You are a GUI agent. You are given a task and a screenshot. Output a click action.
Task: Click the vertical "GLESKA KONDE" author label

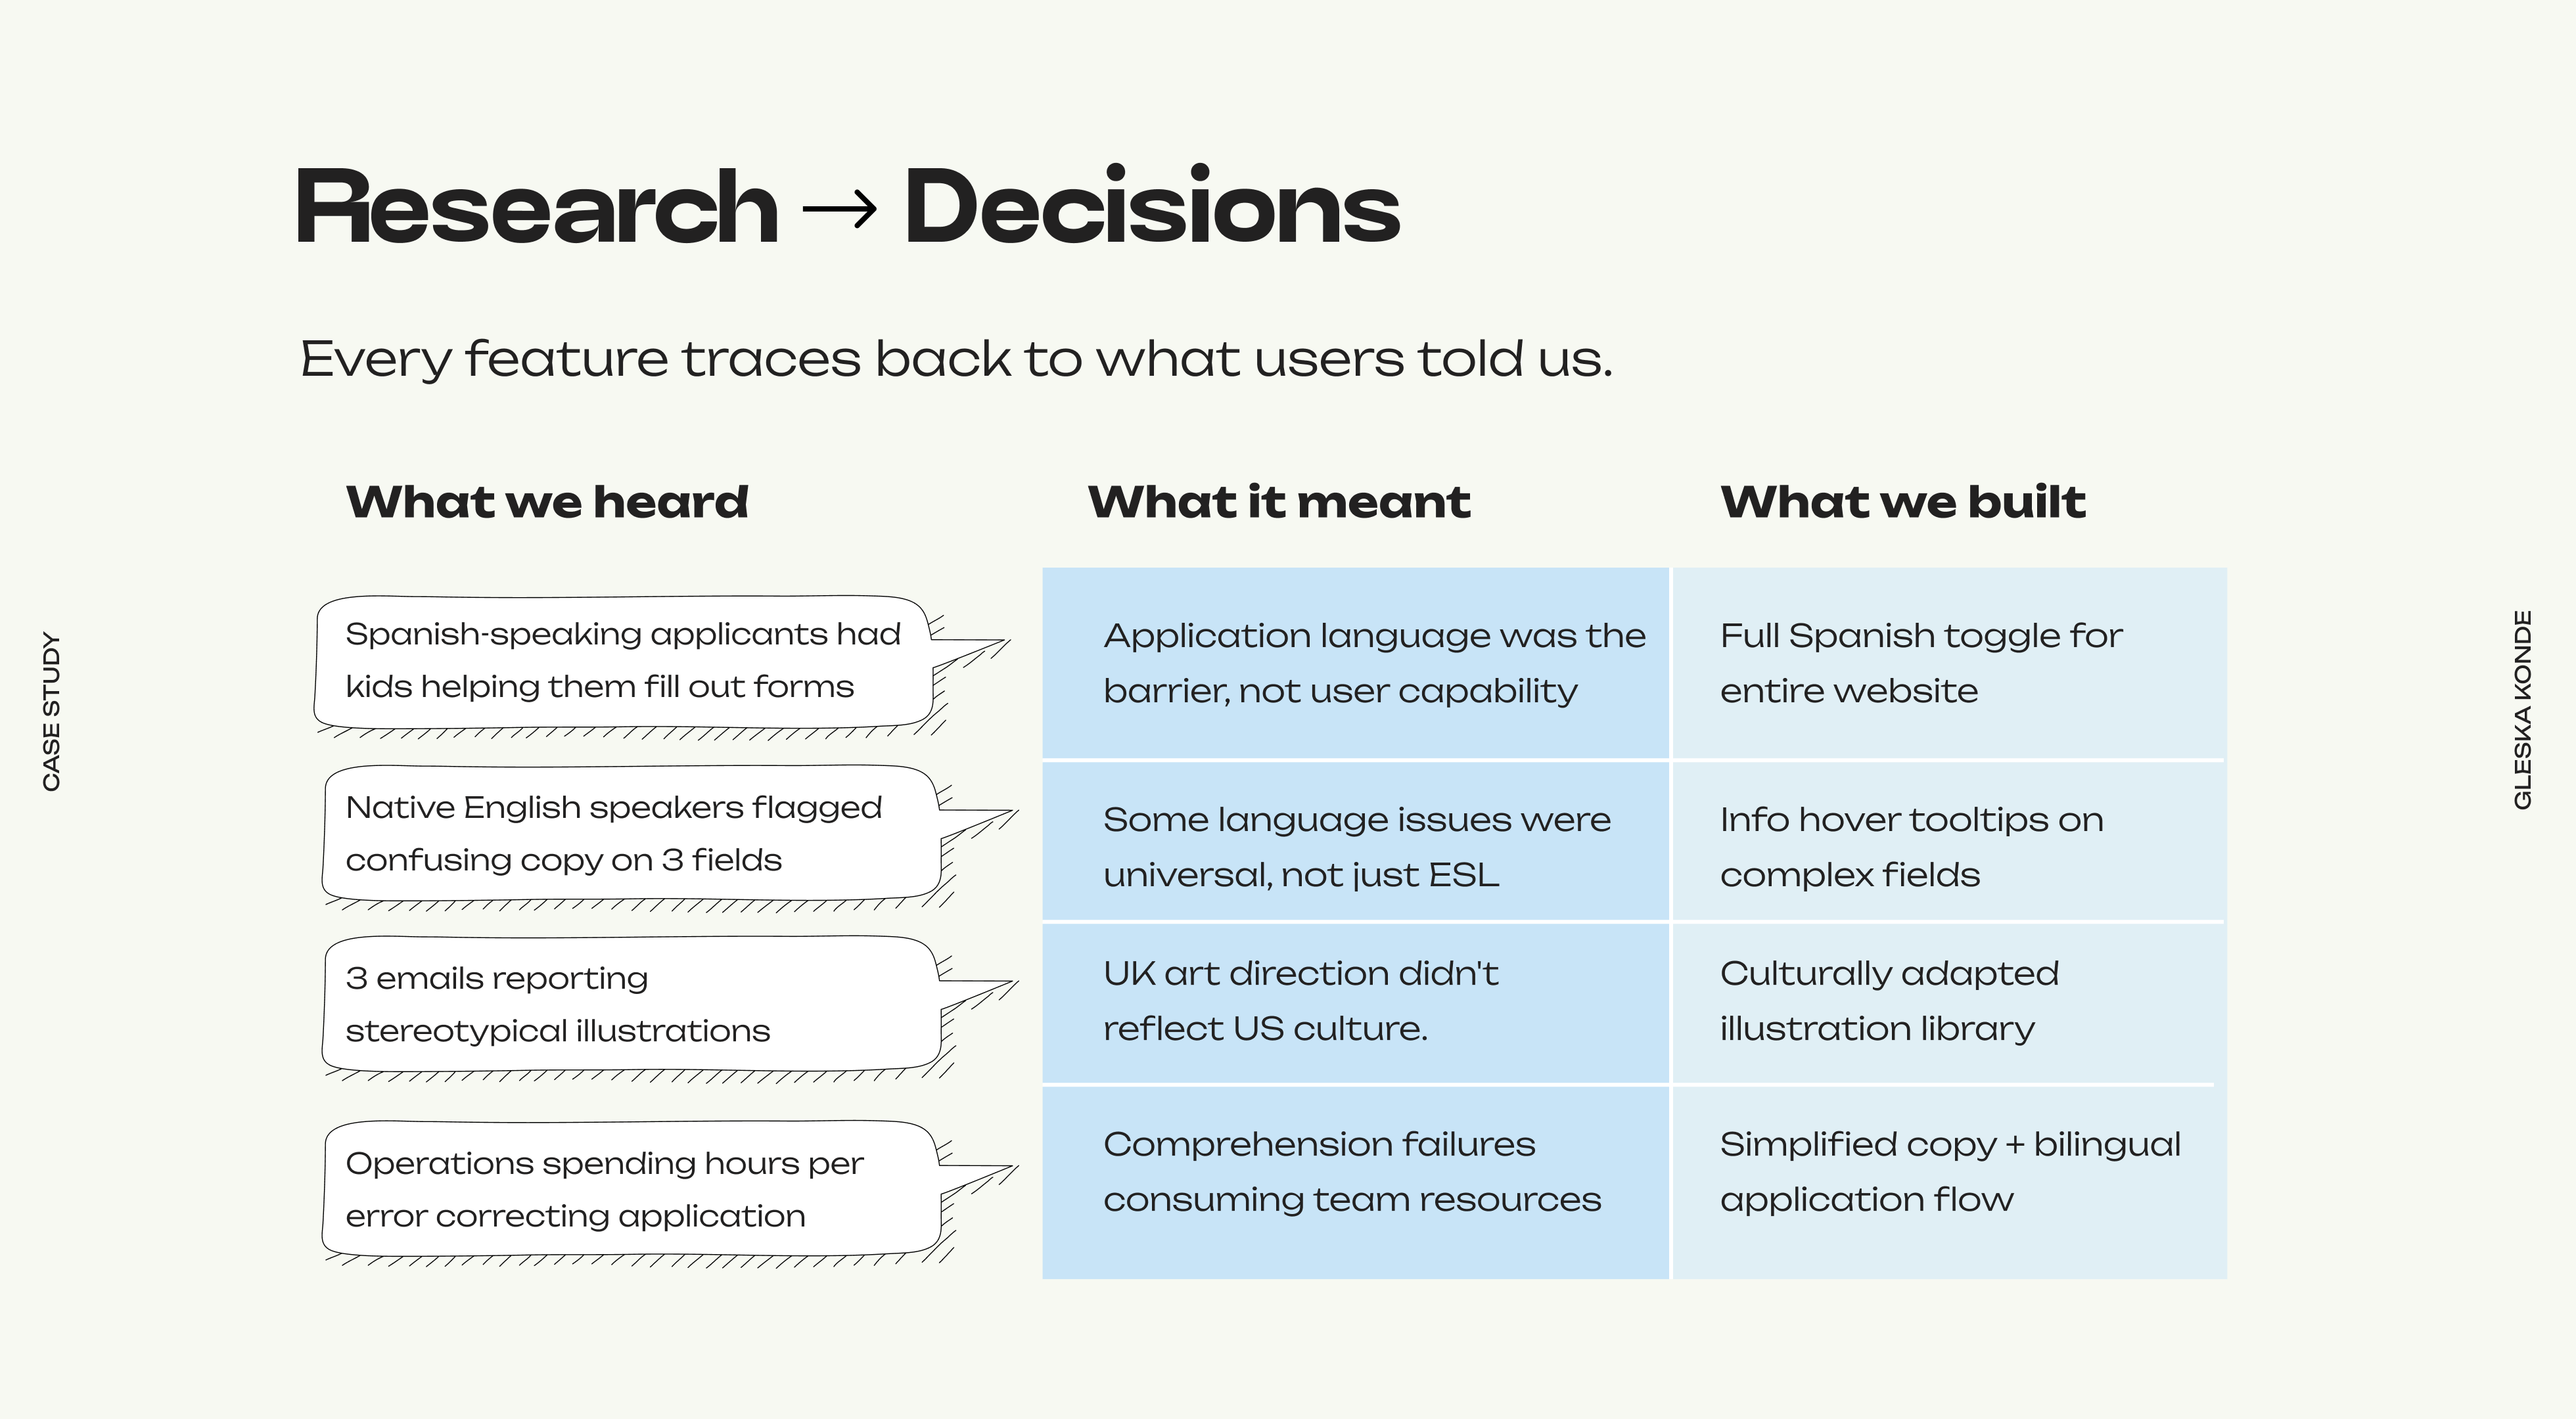coord(2522,710)
